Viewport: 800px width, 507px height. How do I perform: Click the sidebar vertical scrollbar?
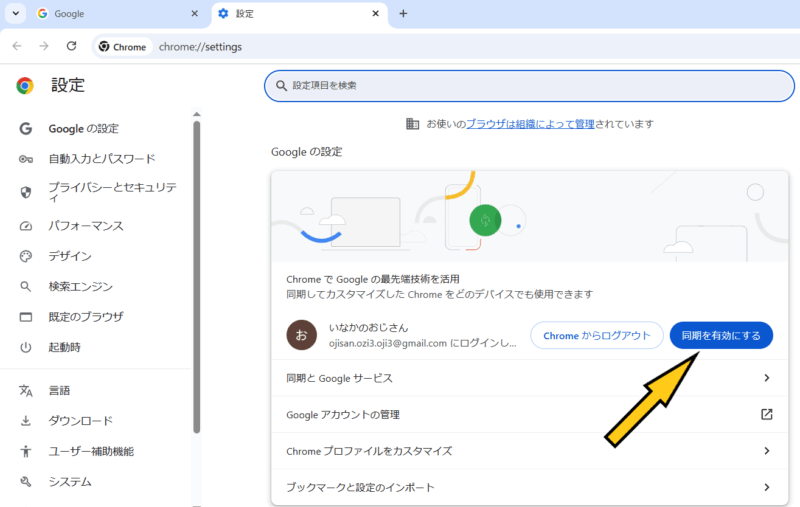(x=197, y=277)
